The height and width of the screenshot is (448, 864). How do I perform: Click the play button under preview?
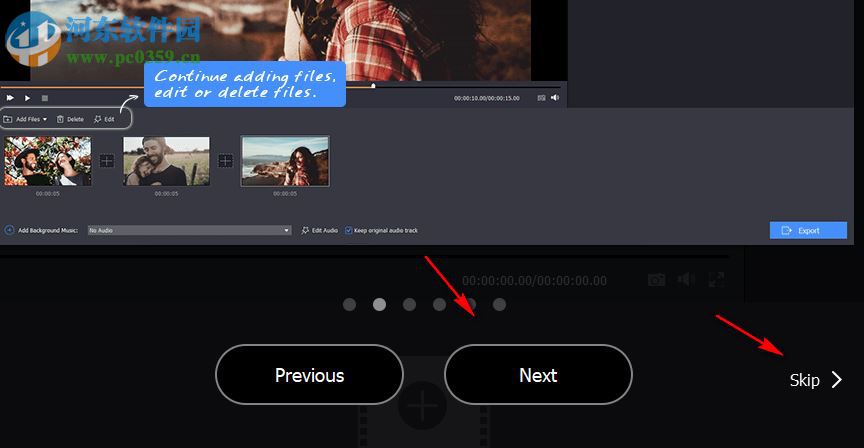pos(27,98)
